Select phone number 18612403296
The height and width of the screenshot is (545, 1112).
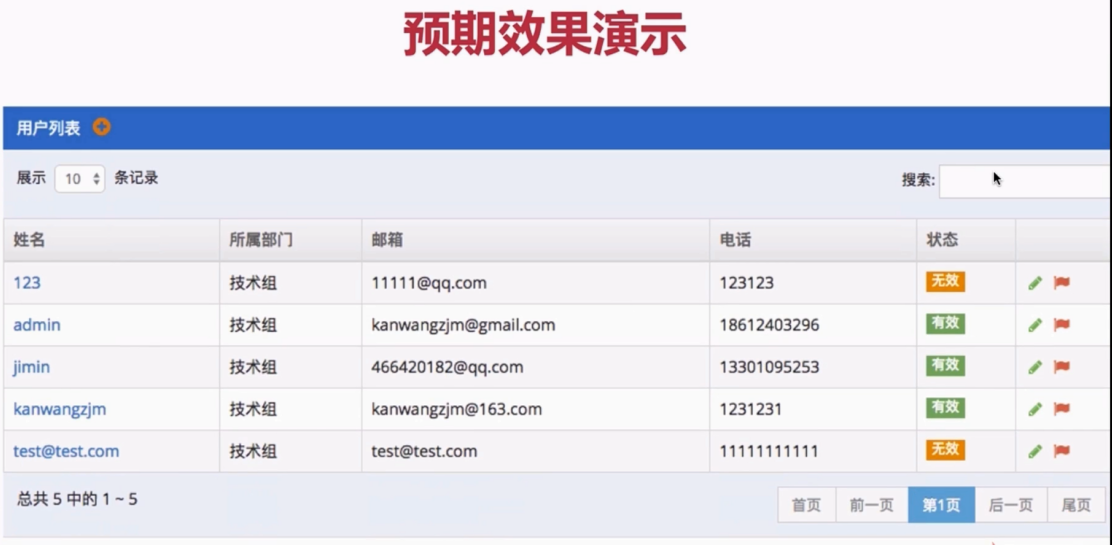(x=769, y=325)
